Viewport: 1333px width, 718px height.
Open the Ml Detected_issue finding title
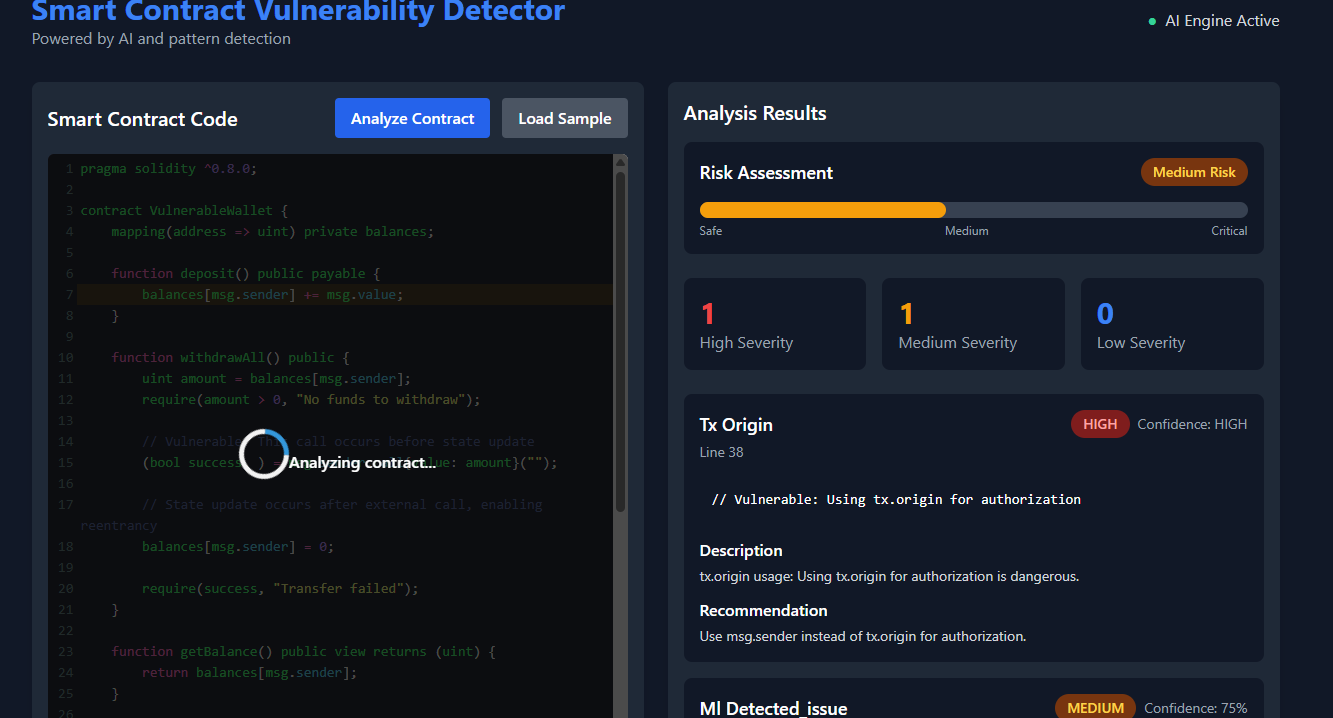(x=773, y=709)
